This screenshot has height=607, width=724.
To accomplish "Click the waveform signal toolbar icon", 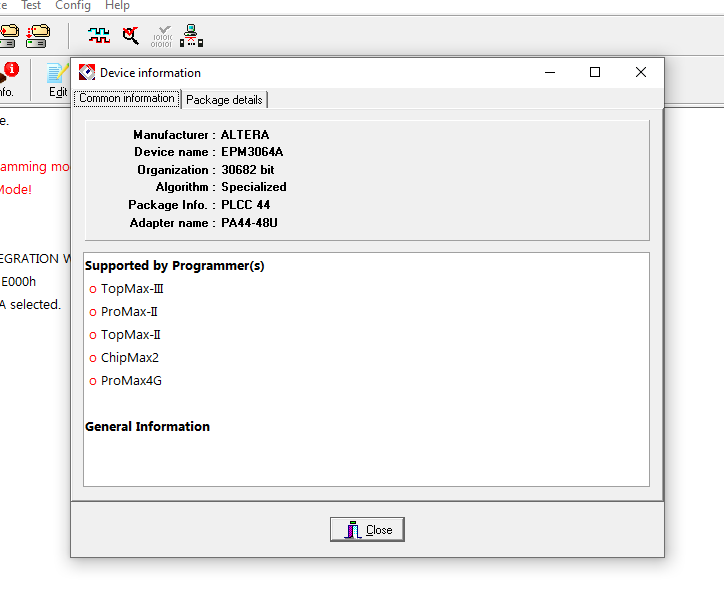I will (99, 36).
